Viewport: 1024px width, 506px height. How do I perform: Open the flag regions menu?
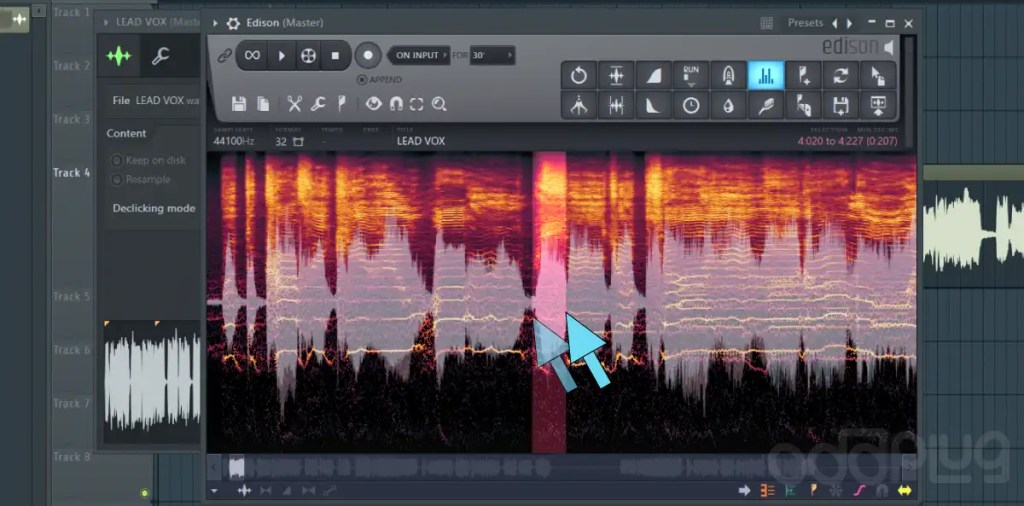point(341,104)
